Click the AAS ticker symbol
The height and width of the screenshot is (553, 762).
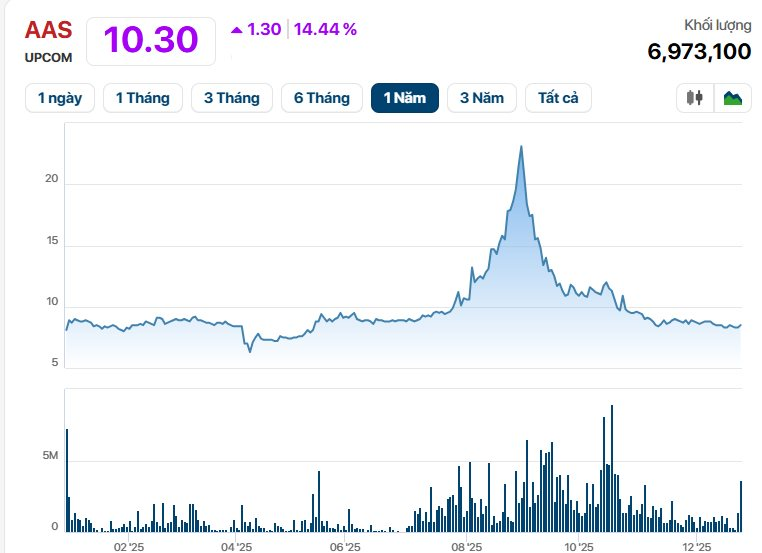coord(48,29)
